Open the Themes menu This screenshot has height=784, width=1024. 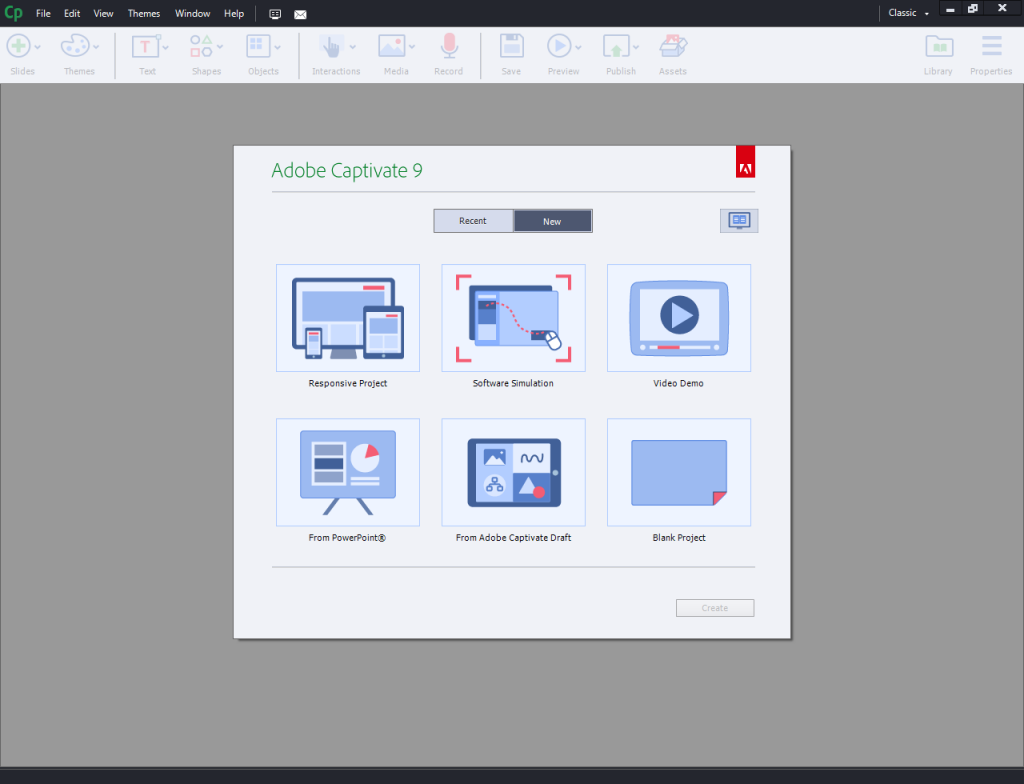click(x=143, y=13)
